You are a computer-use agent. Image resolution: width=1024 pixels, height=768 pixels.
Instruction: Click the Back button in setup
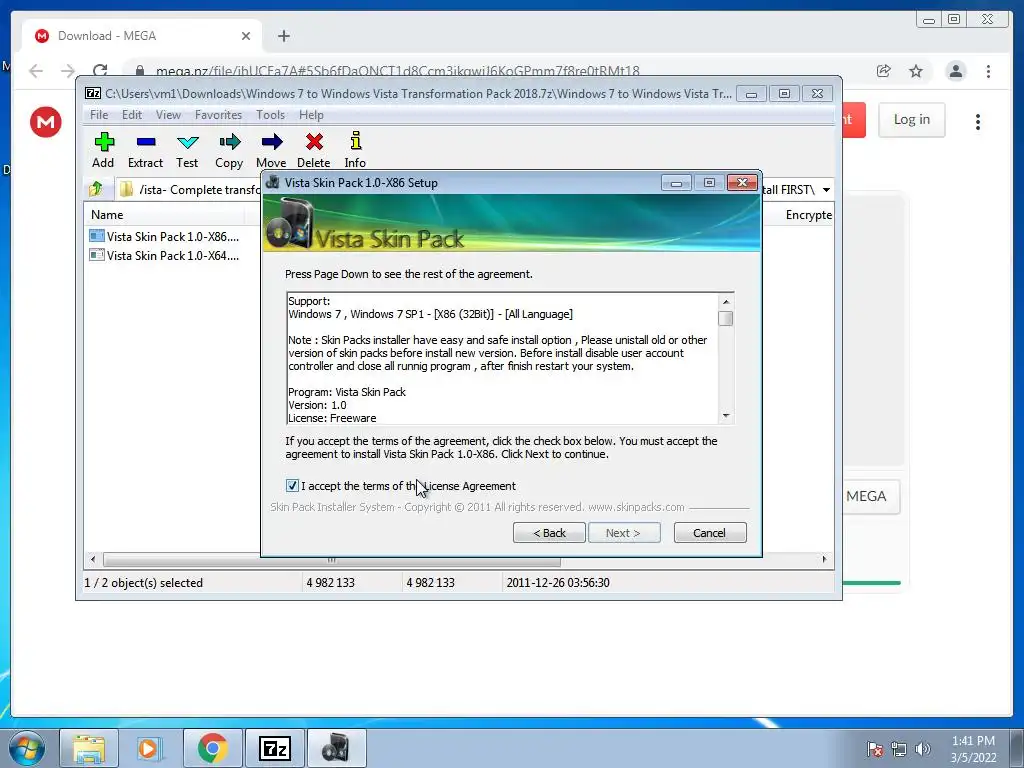tap(549, 532)
